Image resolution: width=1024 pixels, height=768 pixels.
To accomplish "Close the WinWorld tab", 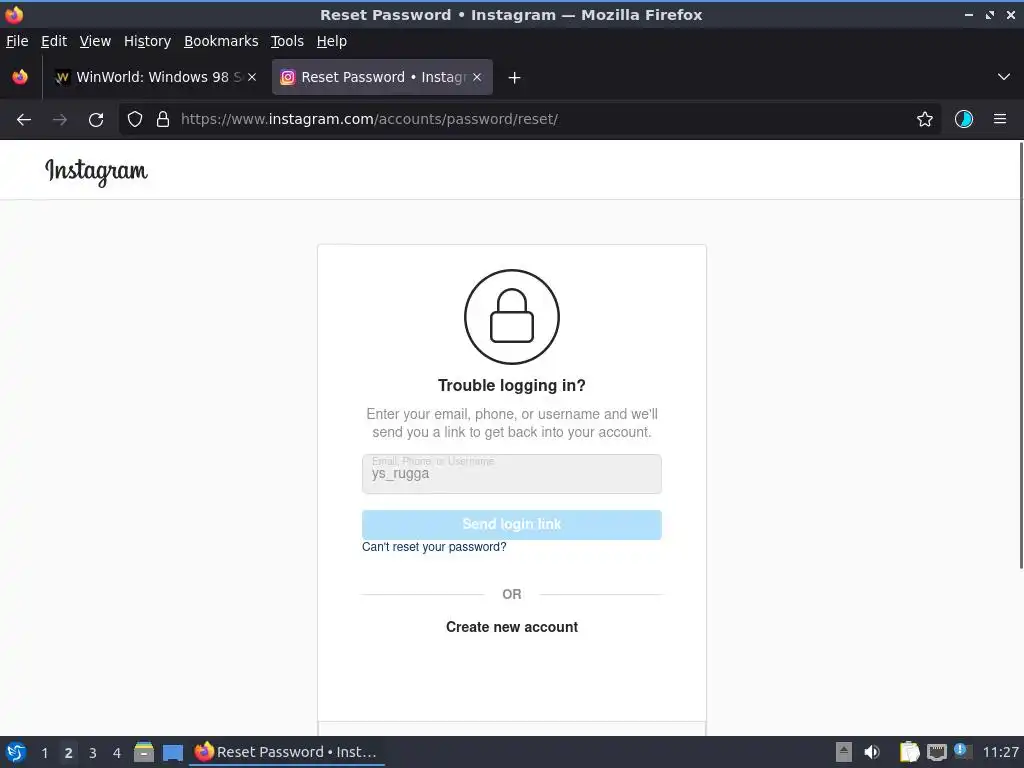I will [252, 77].
